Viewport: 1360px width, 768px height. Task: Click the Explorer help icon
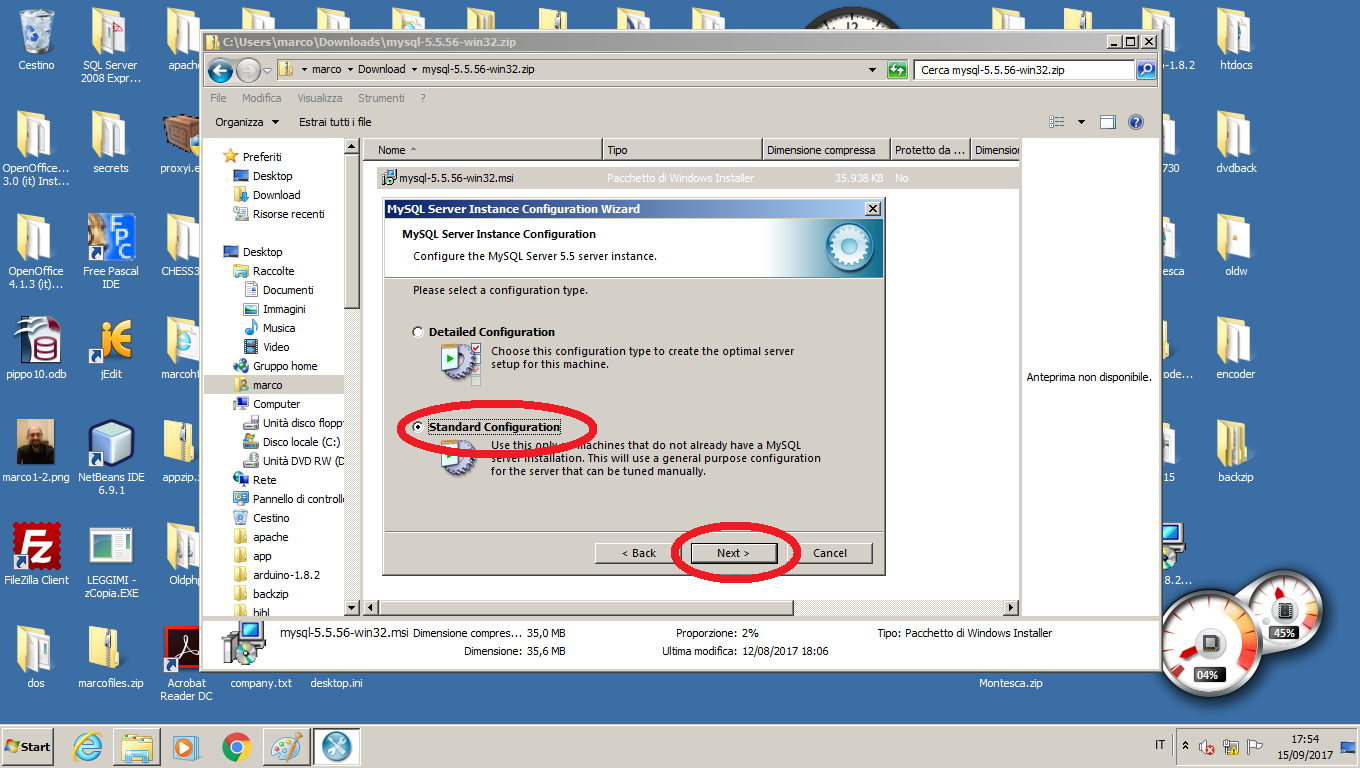tap(1135, 122)
